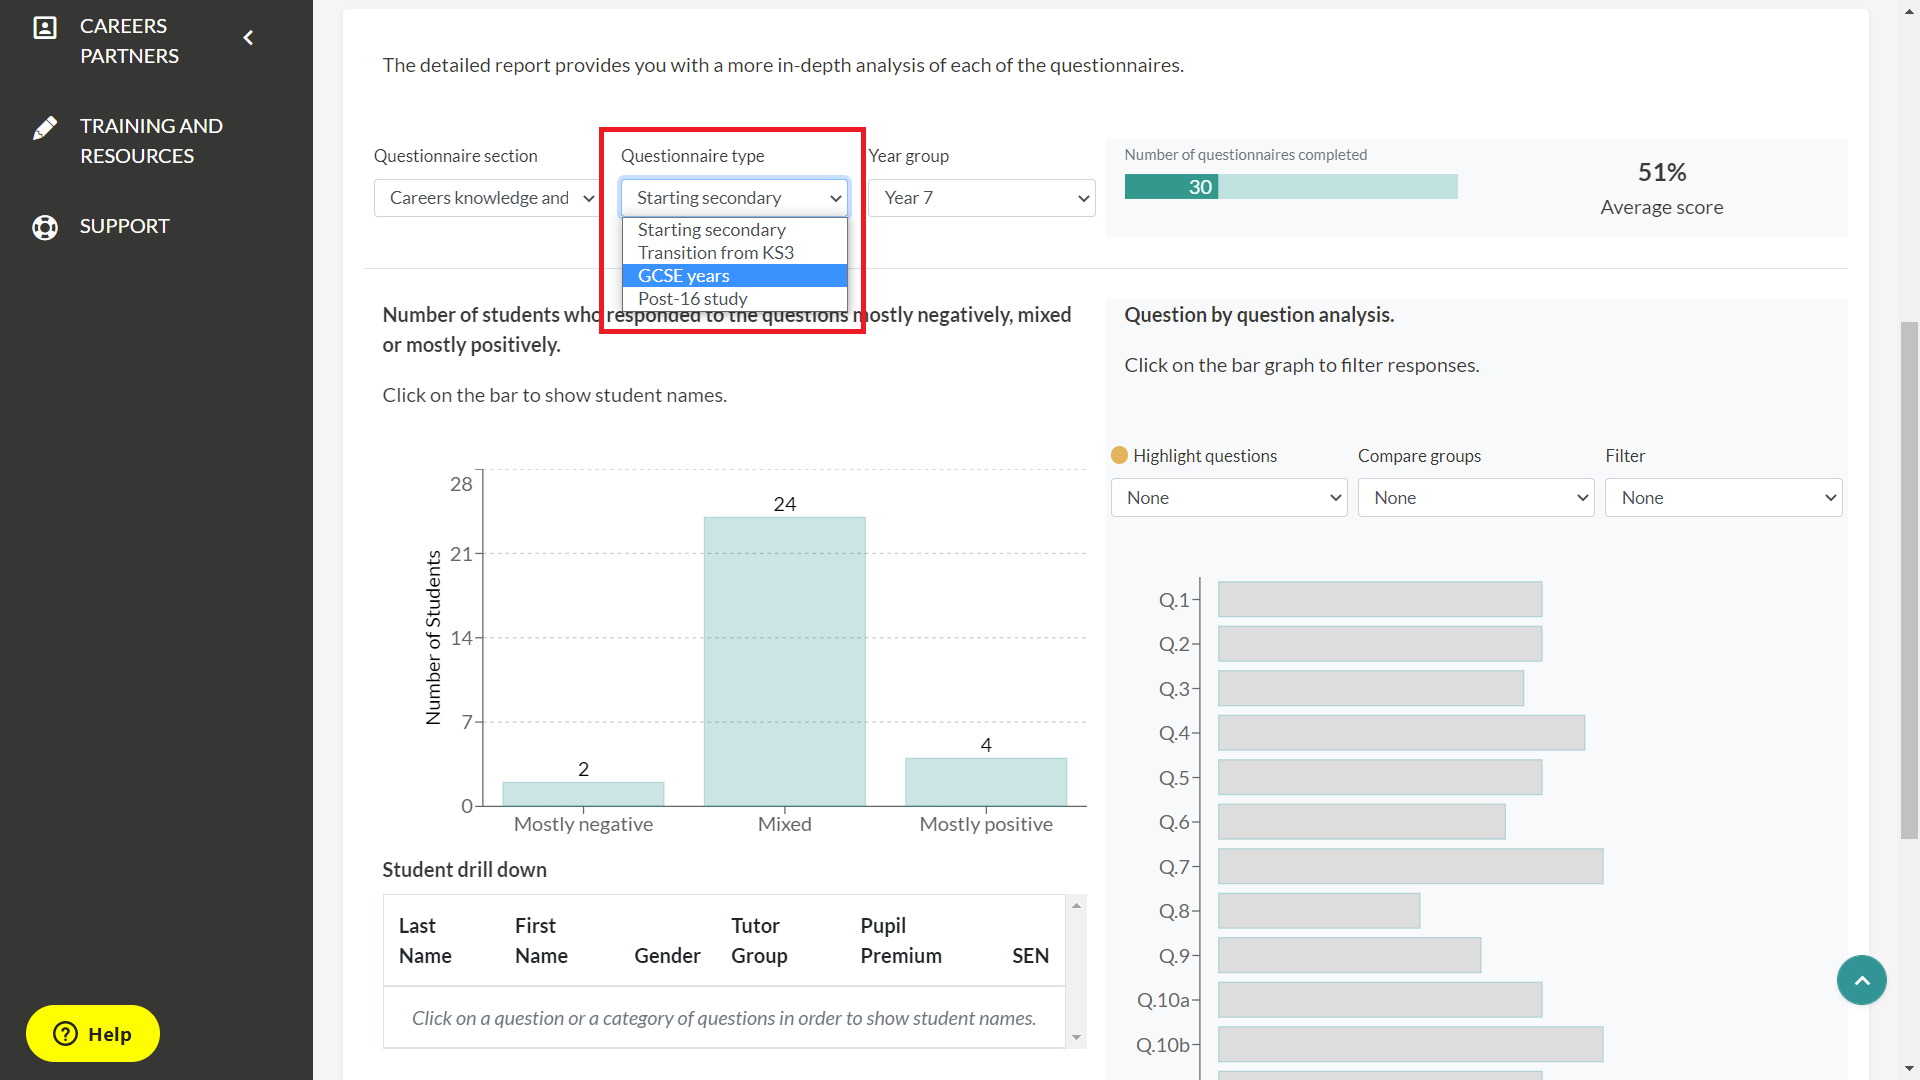Click the Q.1 bar in question analysis
This screenshot has width=1920, height=1080.
coord(1380,600)
